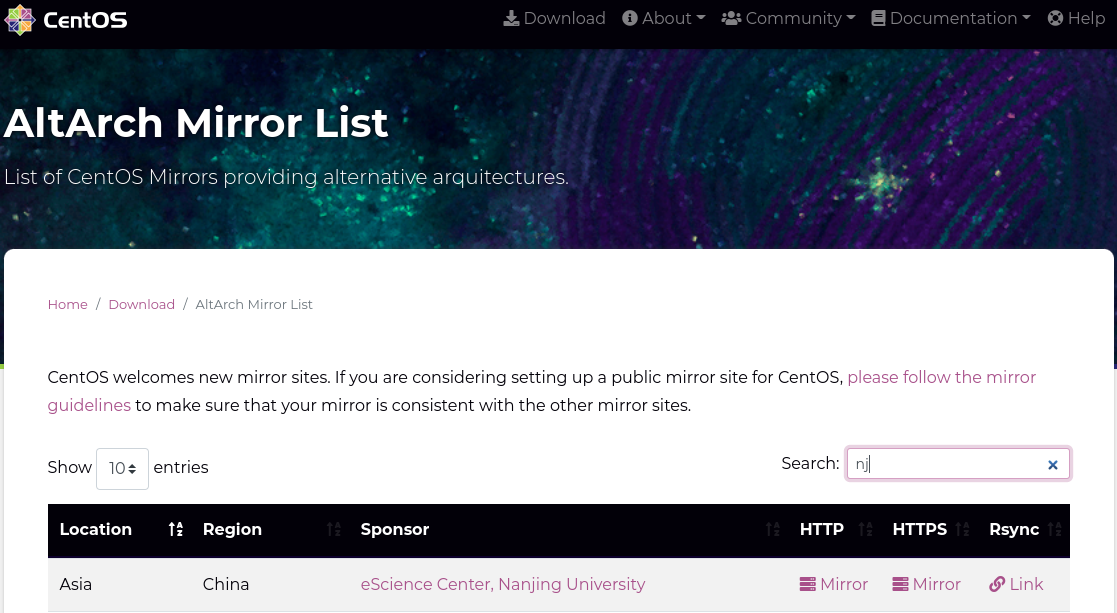Go to Home breadcrumb link
Viewport: 1117px width, 613px height.
point(68,305)
